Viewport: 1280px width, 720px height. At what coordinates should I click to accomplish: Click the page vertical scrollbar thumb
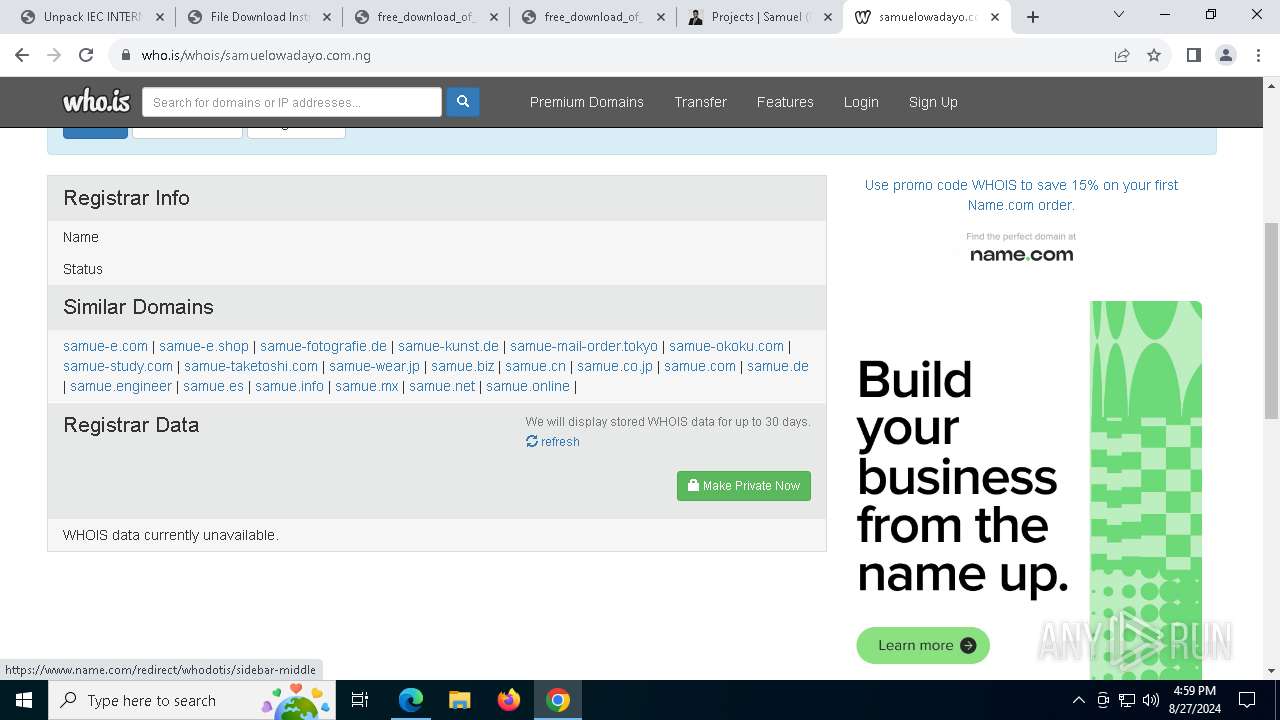click(1271, 320)
